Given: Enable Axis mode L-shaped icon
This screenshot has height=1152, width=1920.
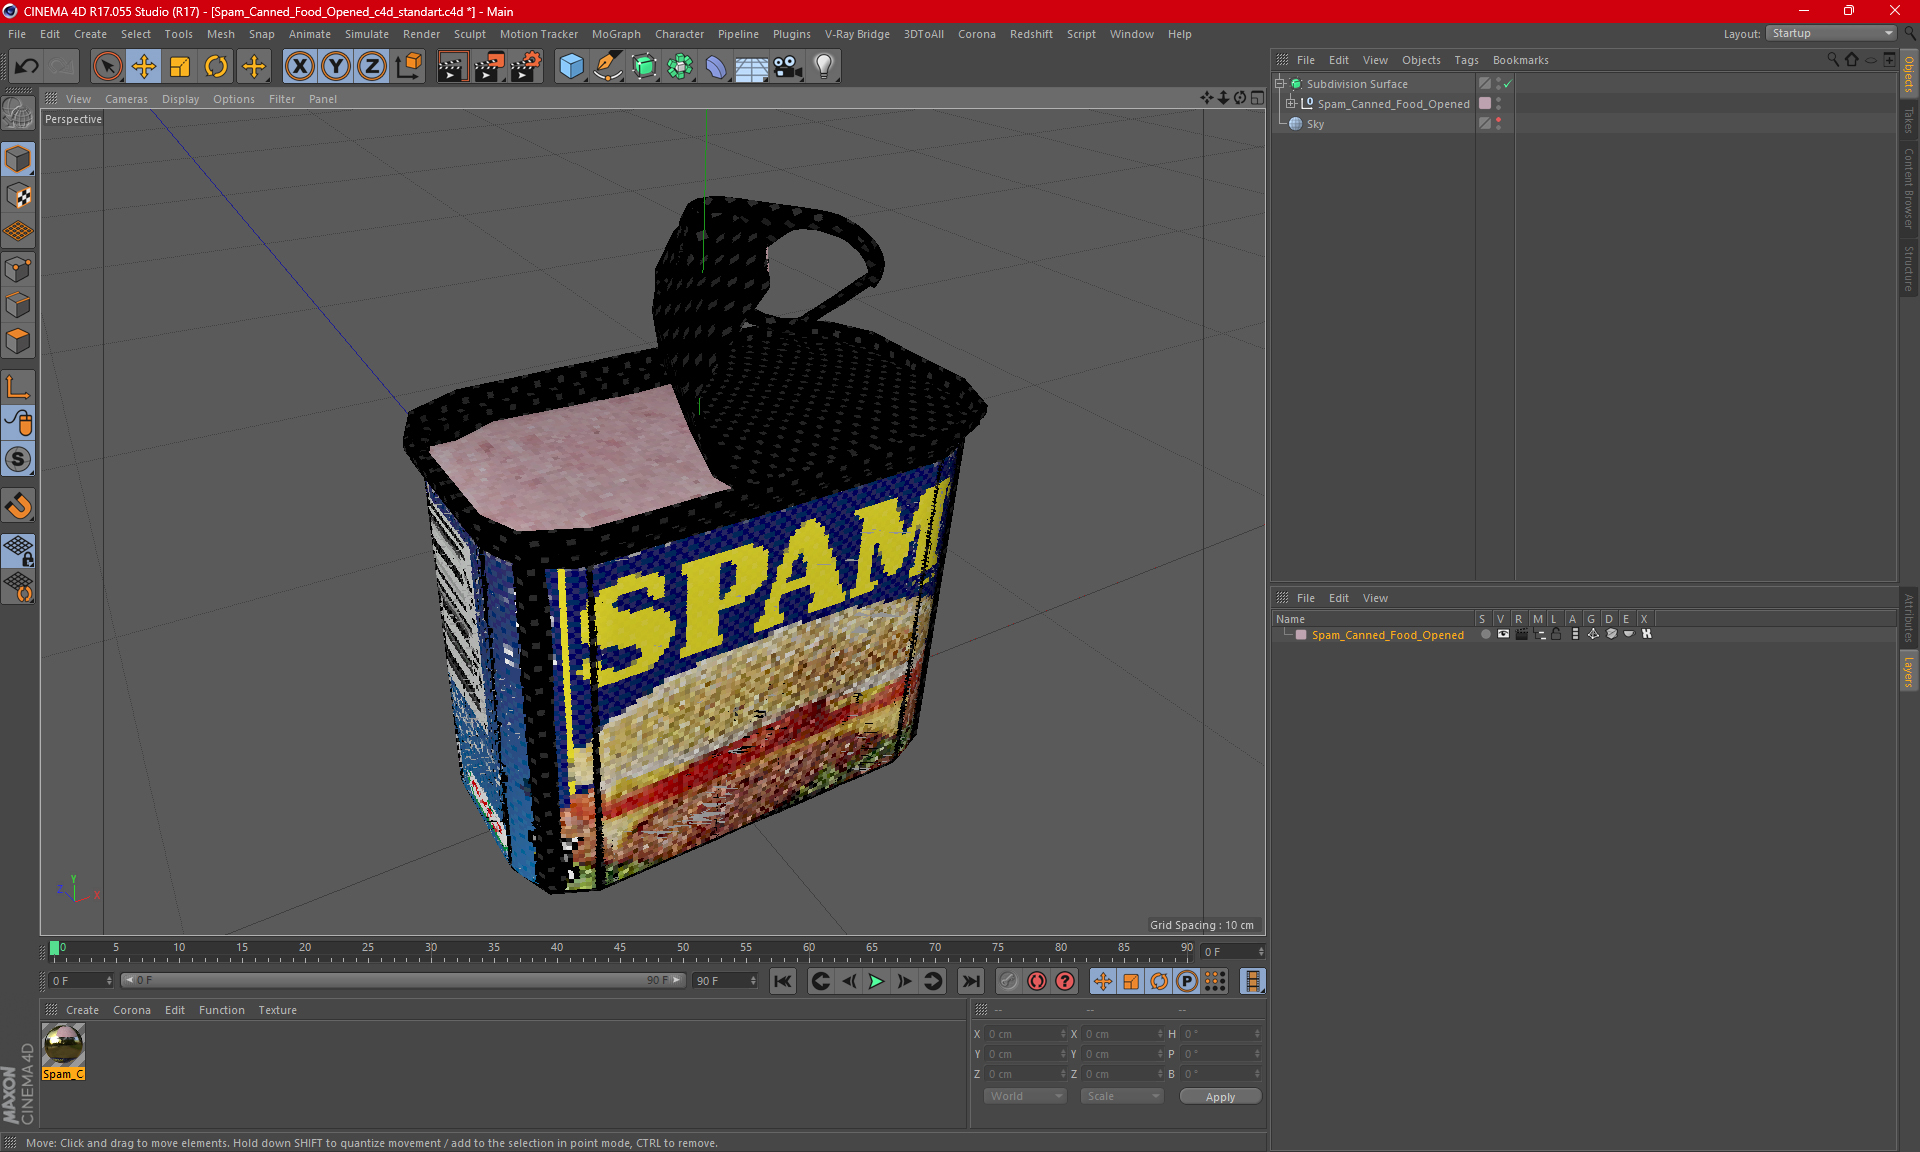Looking at the screenshot, I should [x=18, y=387].
